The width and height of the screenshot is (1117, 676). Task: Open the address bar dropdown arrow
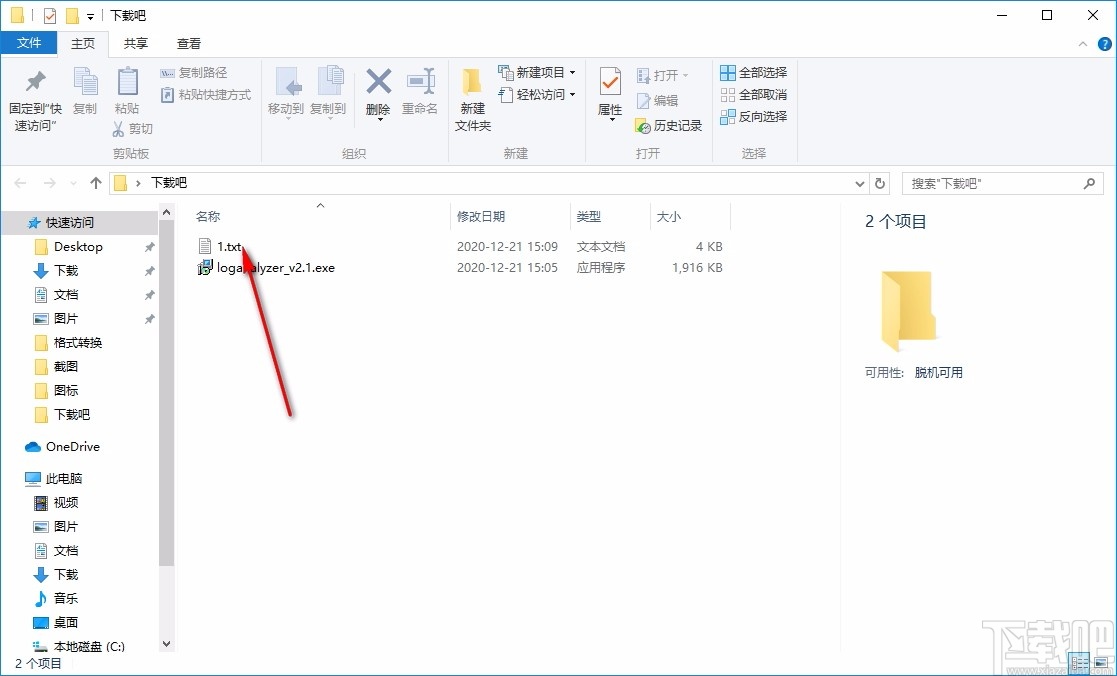pos(859,183)
